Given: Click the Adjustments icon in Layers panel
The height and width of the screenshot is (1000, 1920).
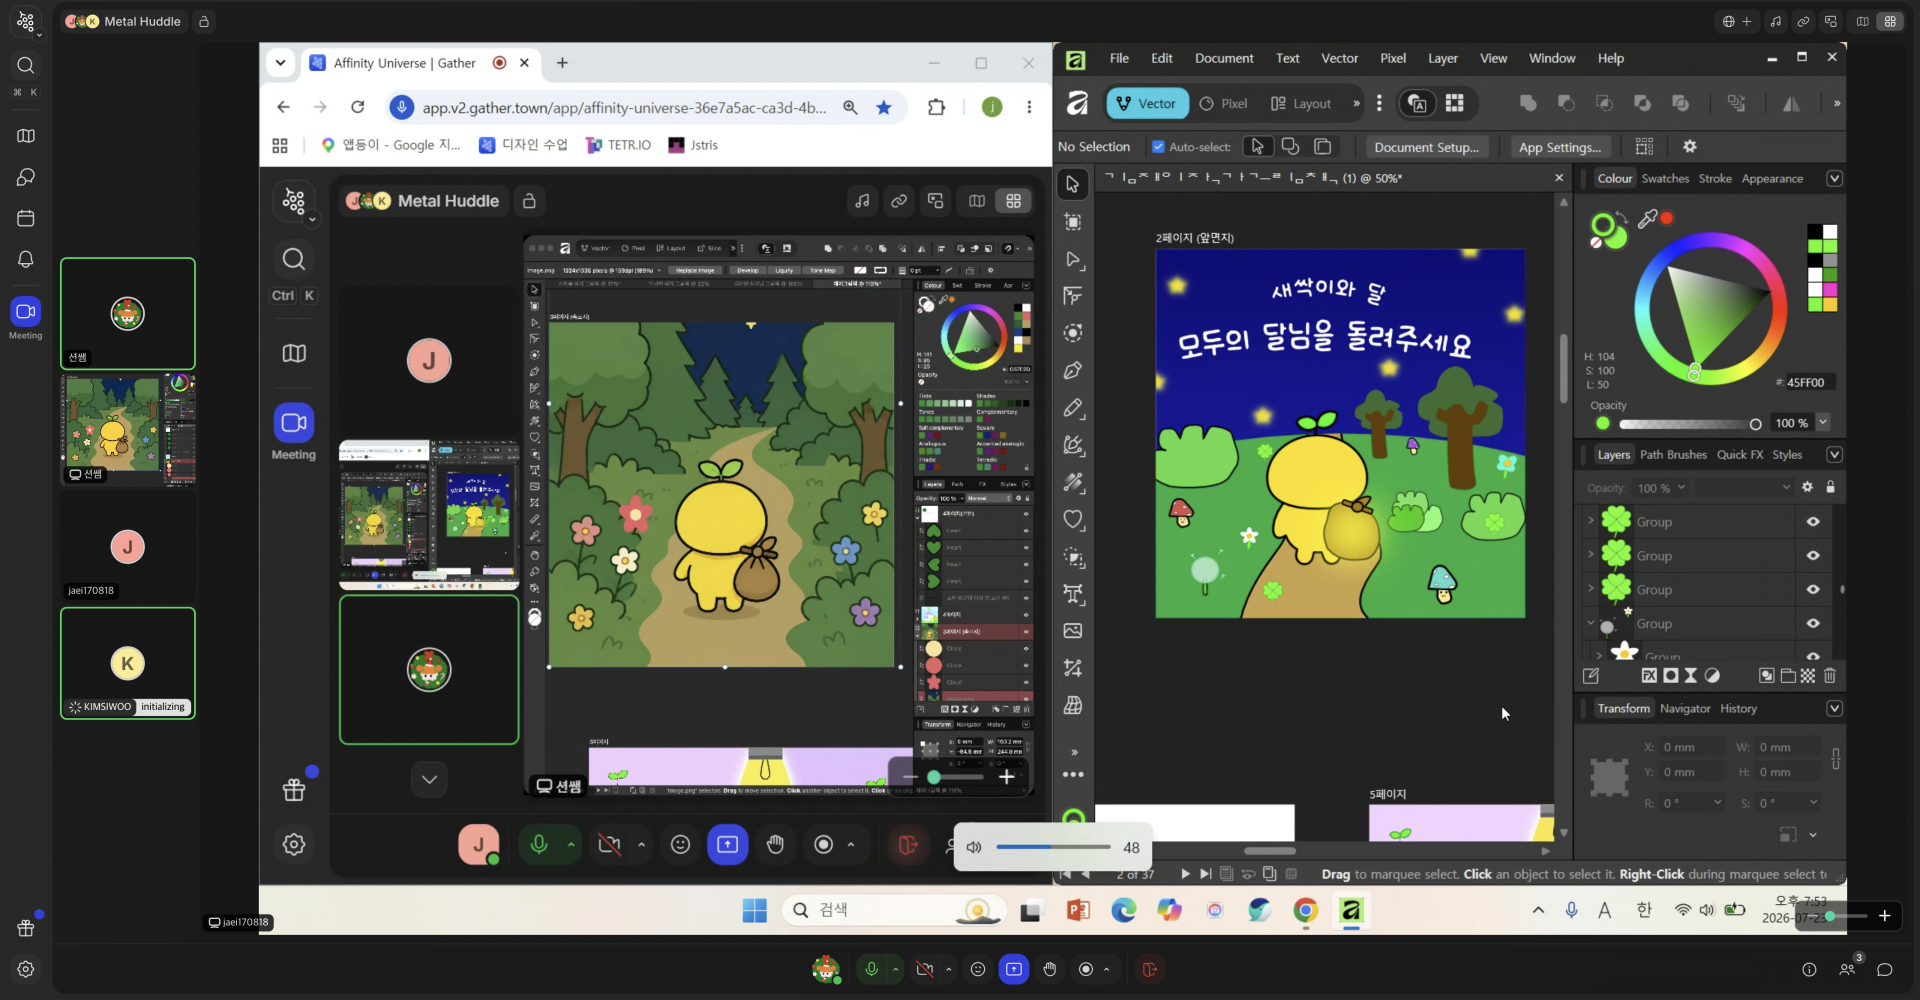Looking at the screenshot, I should pyautogui.click(x=1712, y=676).
